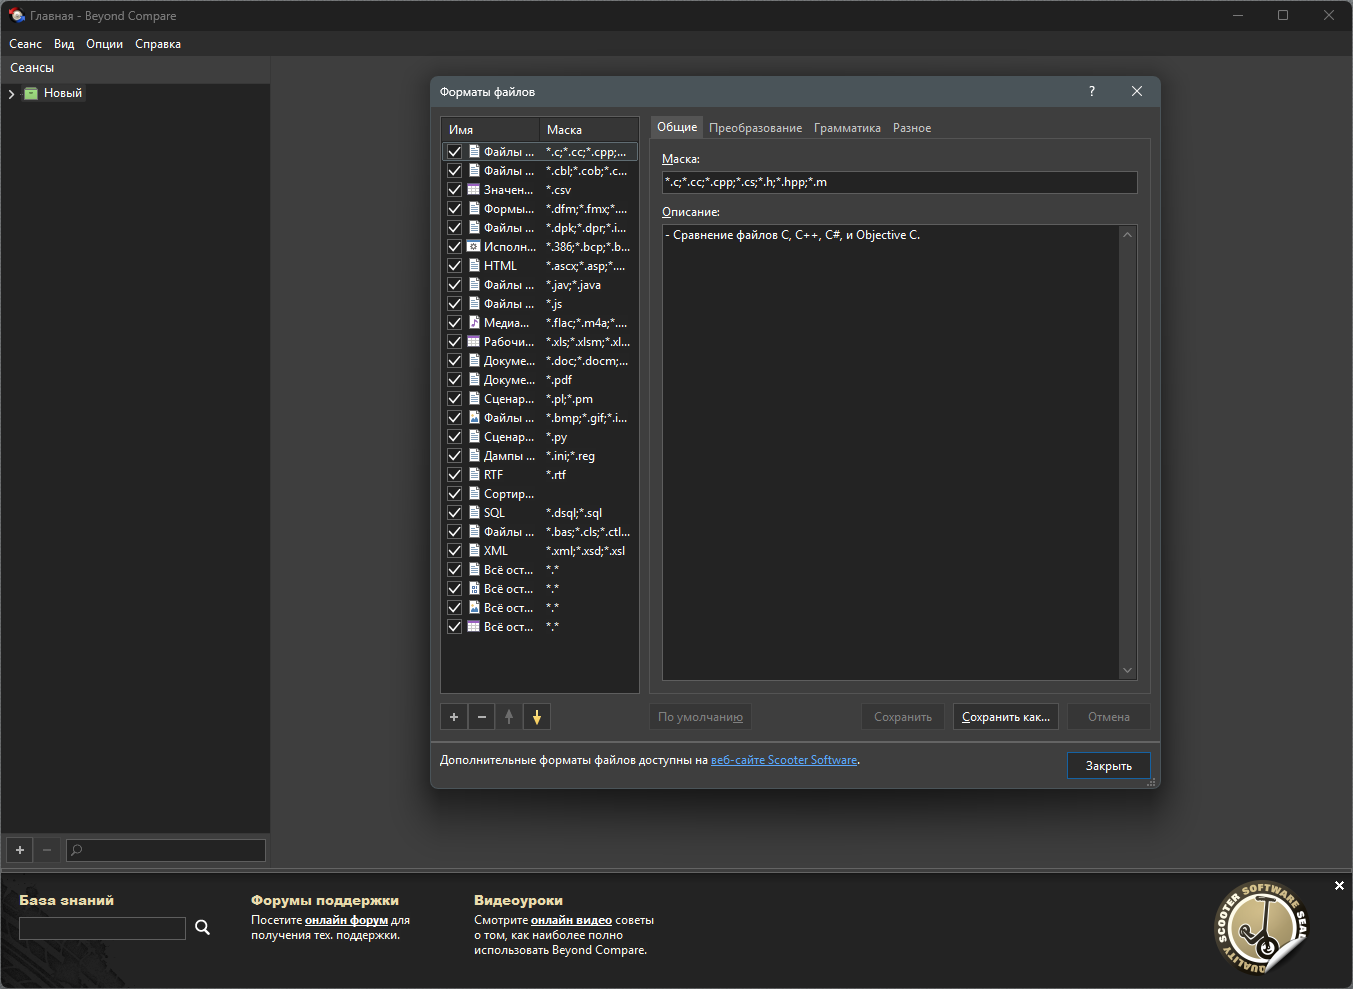Viewport: 1353px width, 989px height.
Task: Click the Закрыть button
Action: [x=1109, y=766]
